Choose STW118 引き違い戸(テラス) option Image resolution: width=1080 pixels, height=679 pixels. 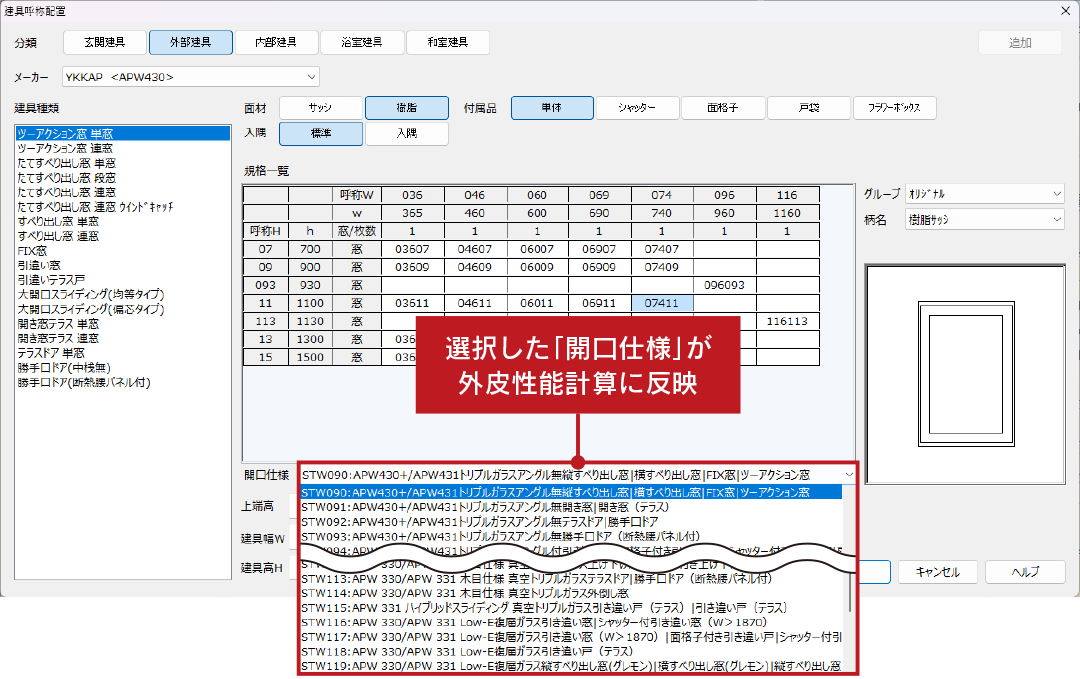pyautogui.click(x=571, y=651)
